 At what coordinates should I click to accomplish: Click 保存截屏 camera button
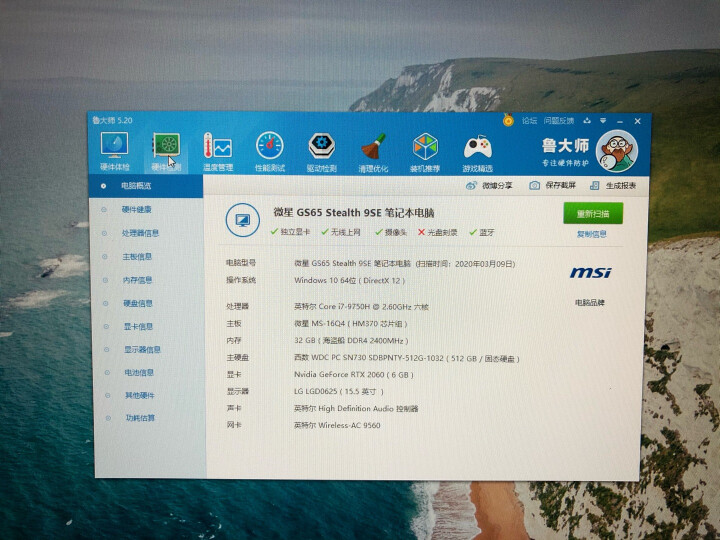pyautogui.click(x=552, y=185)
